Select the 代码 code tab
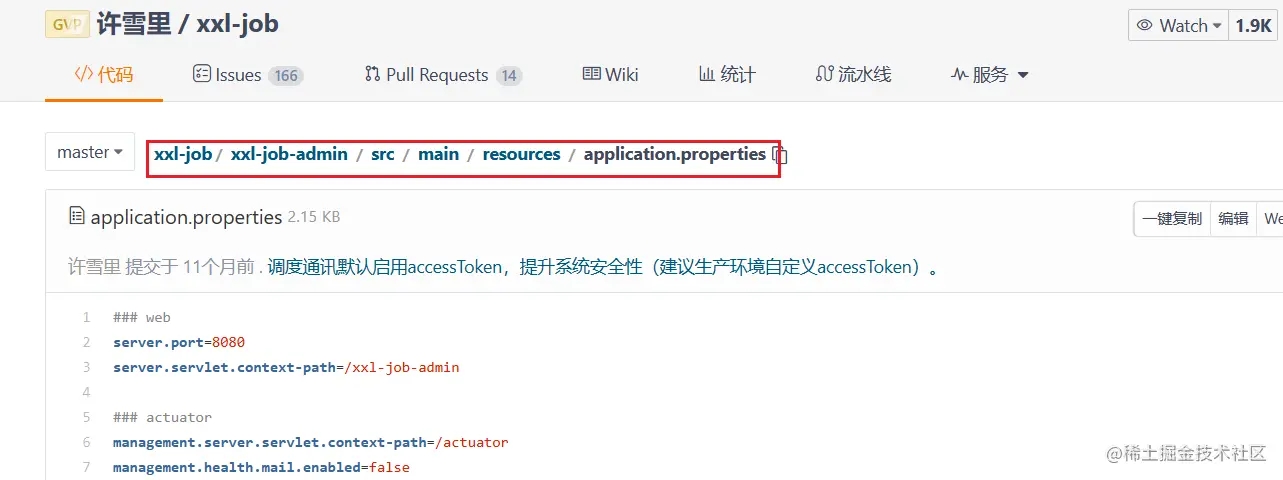1283x480 pixels. tap(104, 75)
